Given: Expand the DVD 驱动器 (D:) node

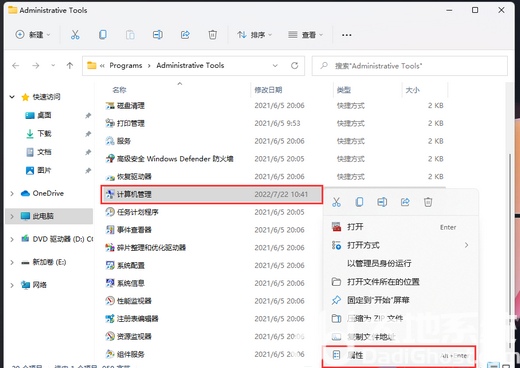Looking at the screenshot, I should coord(12,239).
